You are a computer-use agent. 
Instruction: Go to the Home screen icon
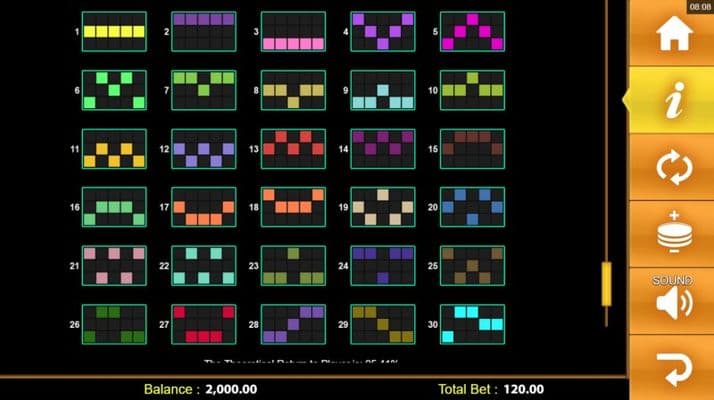673,35
